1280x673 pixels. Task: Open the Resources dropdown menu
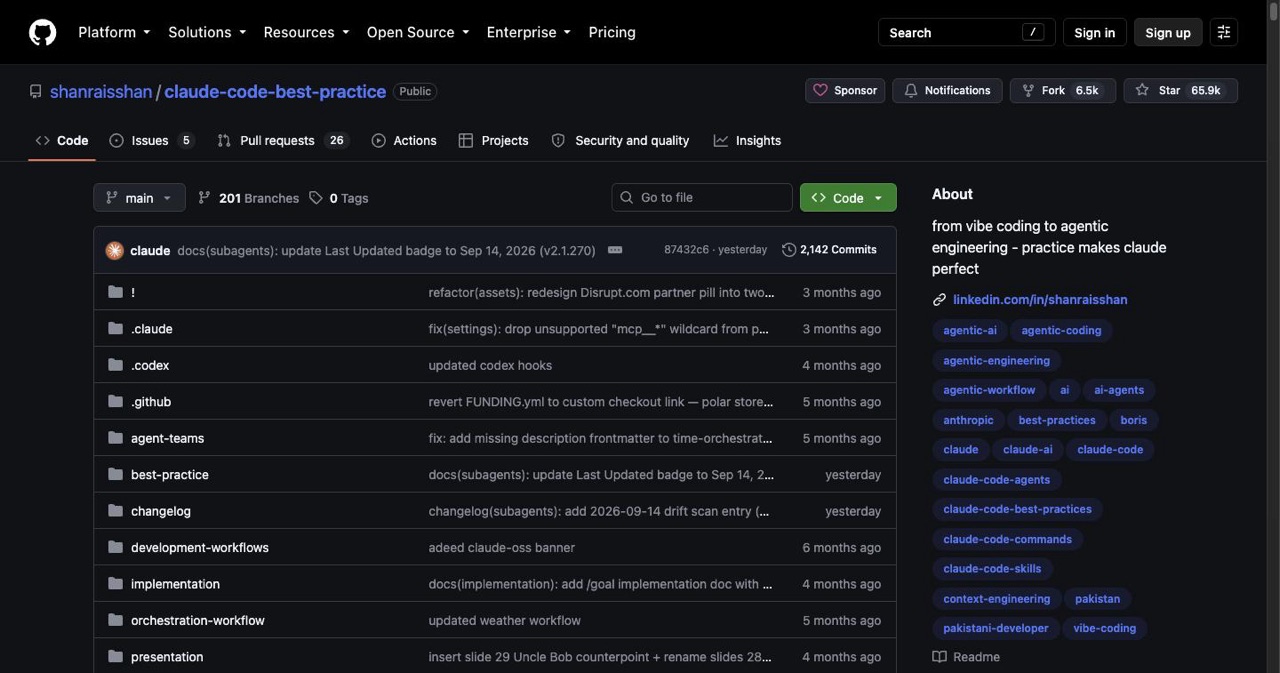tap(306, 32)
